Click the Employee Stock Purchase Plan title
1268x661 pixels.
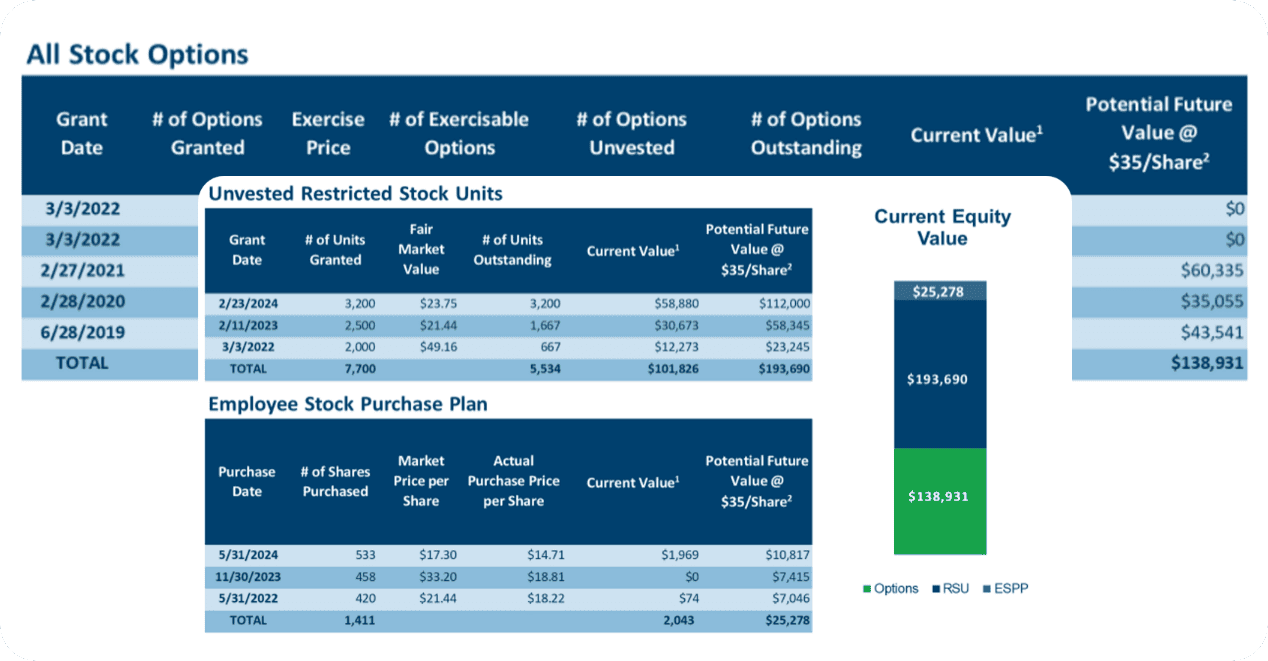[x=348, y=405]
